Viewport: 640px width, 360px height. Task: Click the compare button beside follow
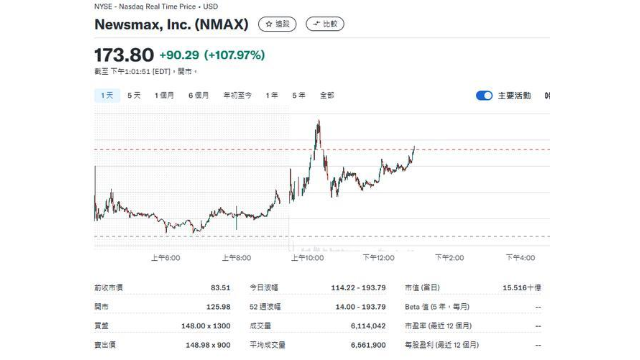pyautogui.click(x=325, y=24)
